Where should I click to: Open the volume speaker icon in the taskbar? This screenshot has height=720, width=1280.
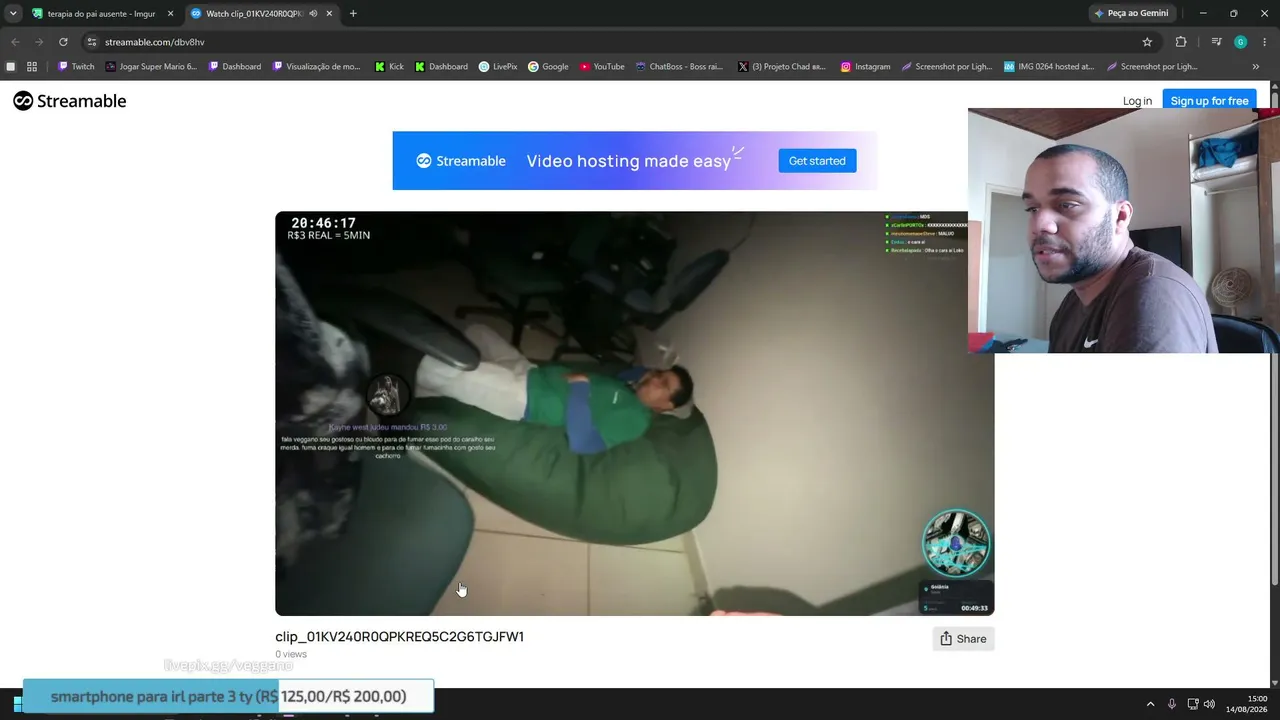click(x=1209, y=704)
